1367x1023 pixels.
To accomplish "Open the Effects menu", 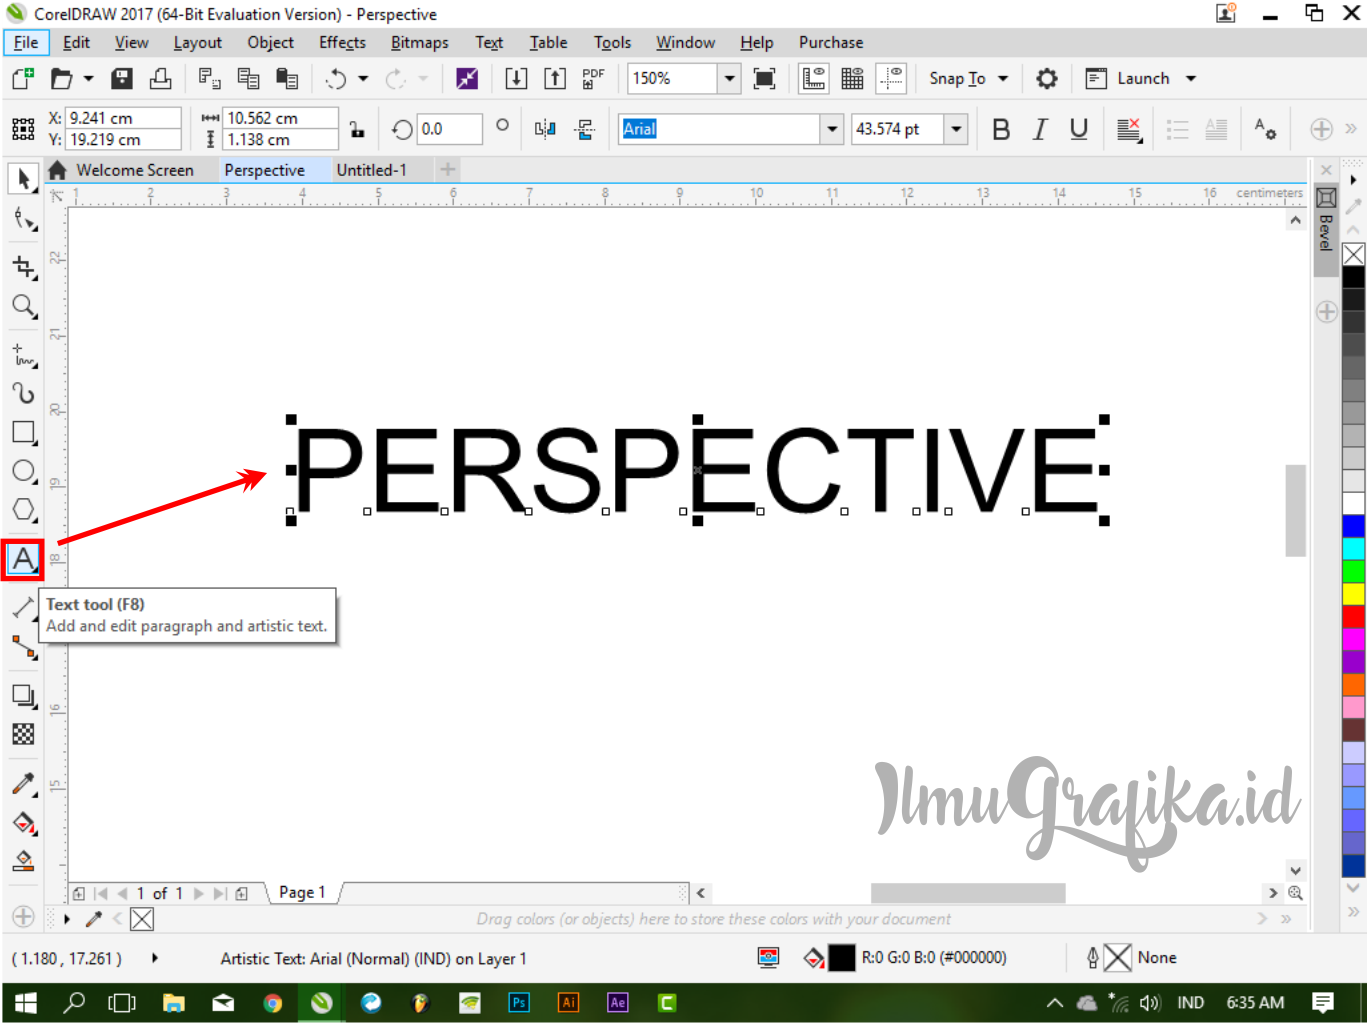I will pyautogui.click(x=341, y=42).
